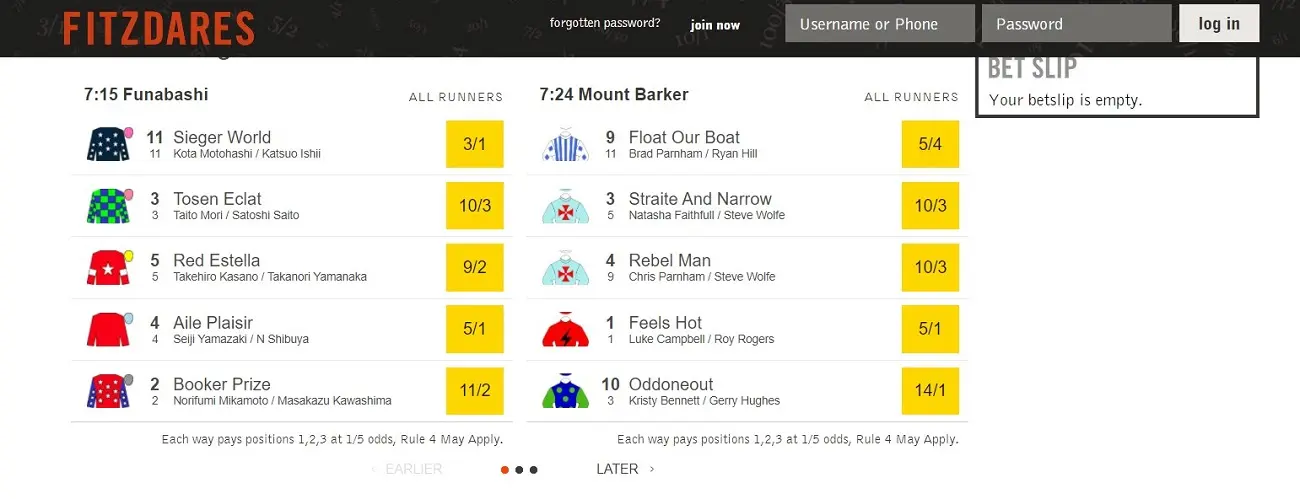Focus the Username or Phone field

pyautogui.click(x=880, y=24)
